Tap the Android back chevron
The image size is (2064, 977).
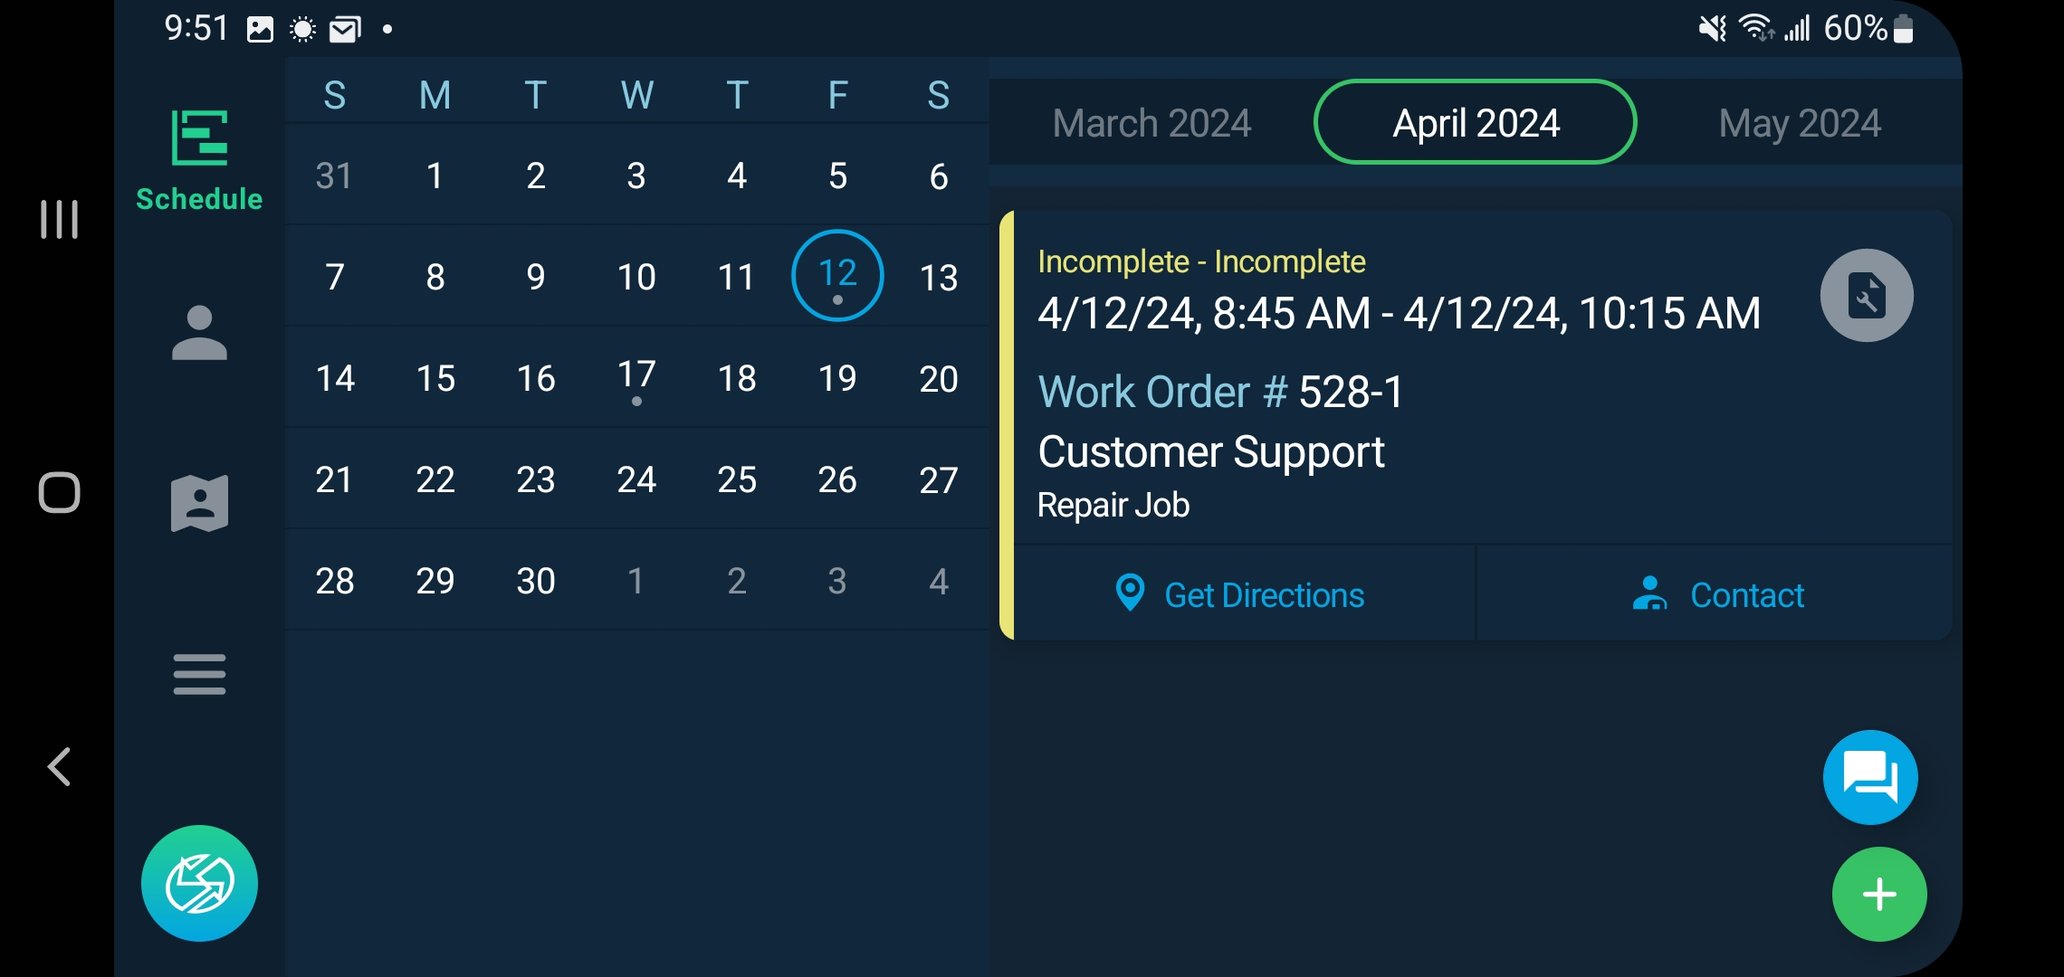pos(58,767)
